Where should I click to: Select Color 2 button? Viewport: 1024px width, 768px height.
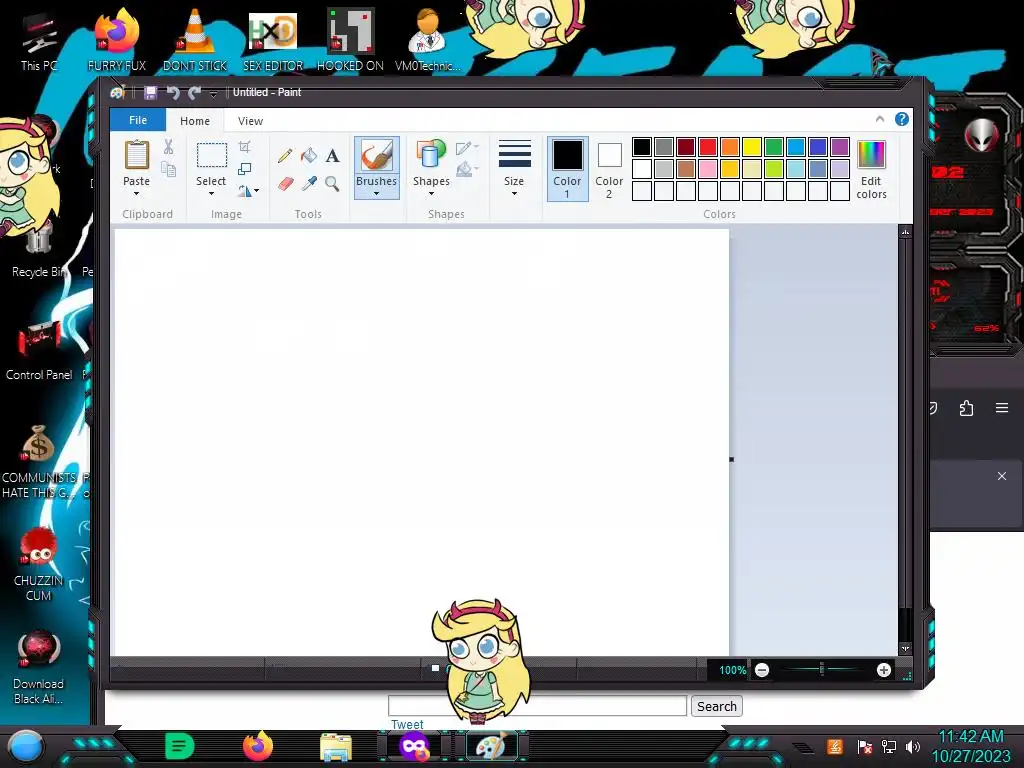coord(609,168)
